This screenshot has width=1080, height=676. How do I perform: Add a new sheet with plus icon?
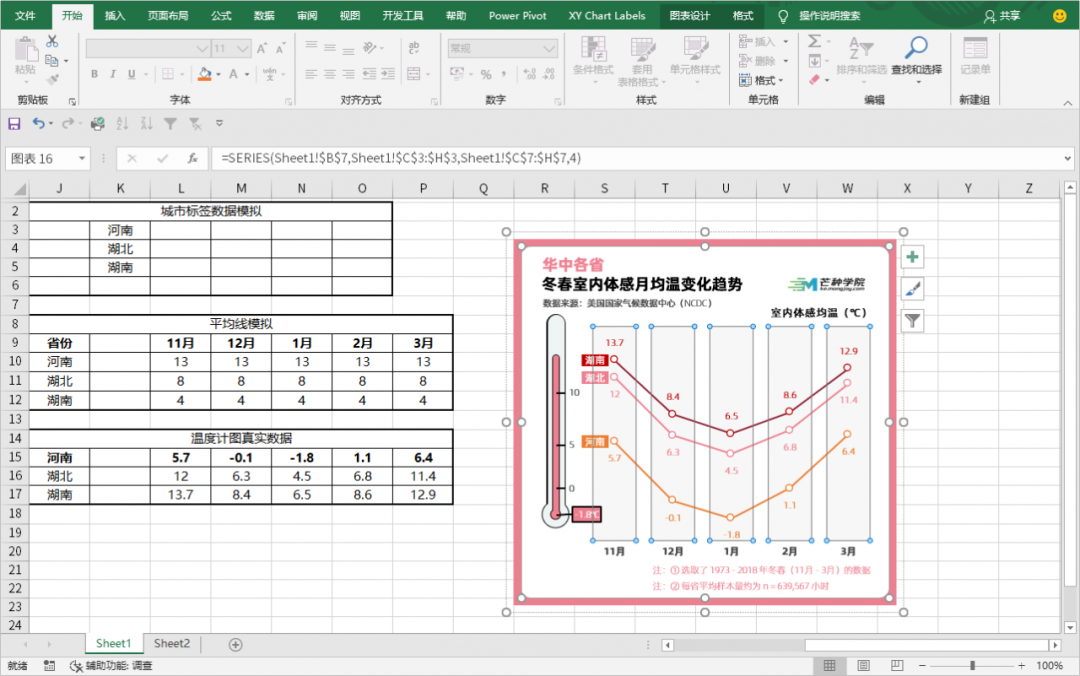coord(236,644)
